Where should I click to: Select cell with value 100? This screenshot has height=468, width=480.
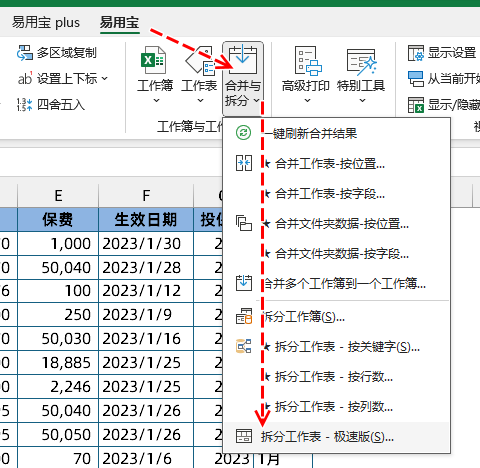click(x=58, y=291)
